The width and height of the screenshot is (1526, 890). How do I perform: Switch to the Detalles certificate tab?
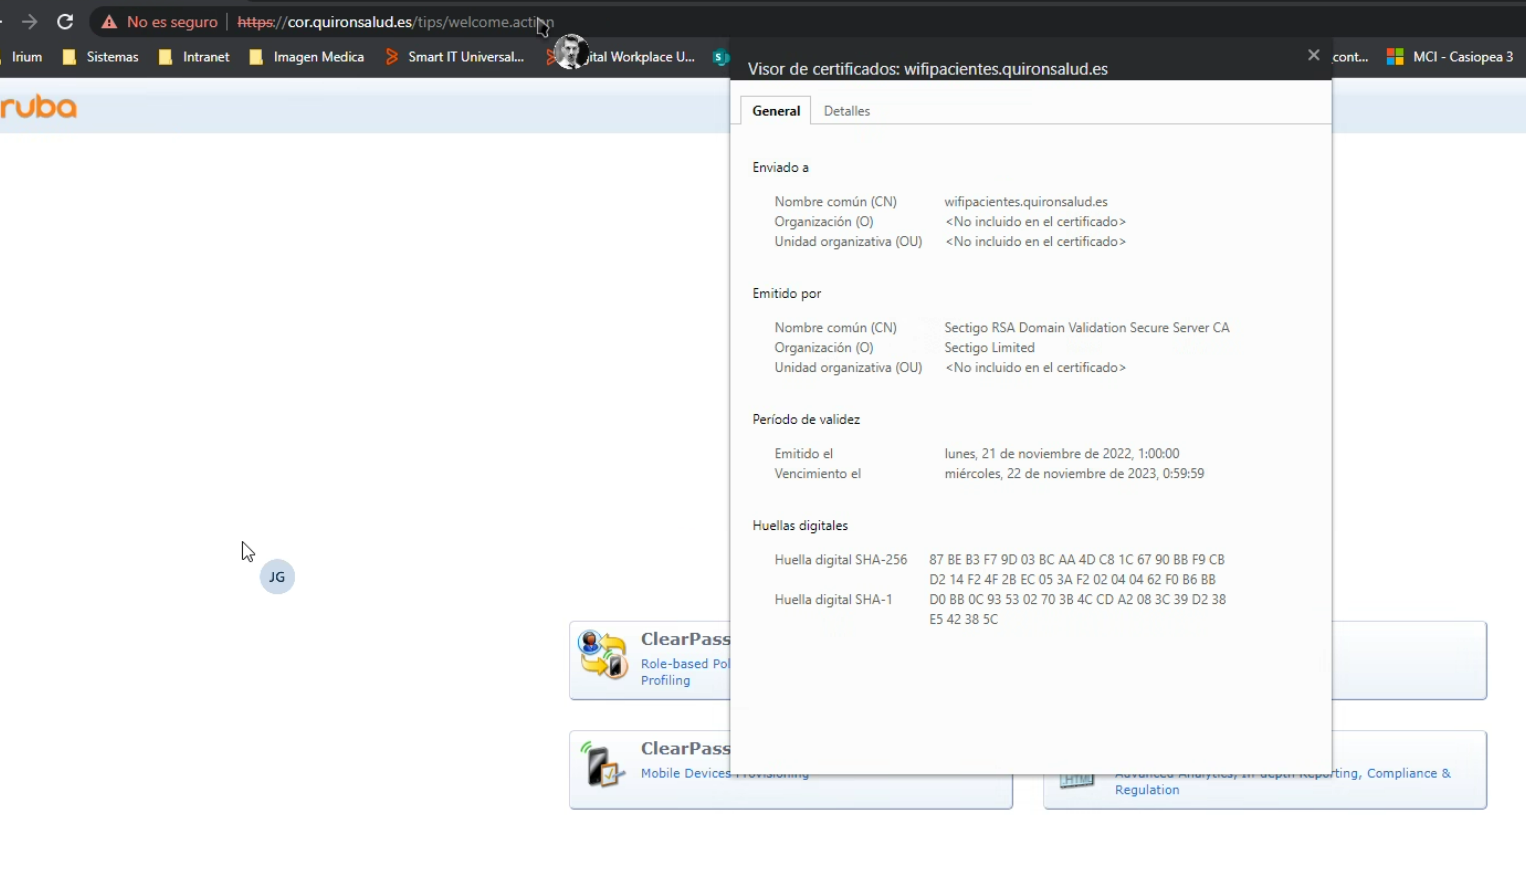[847, 111]
